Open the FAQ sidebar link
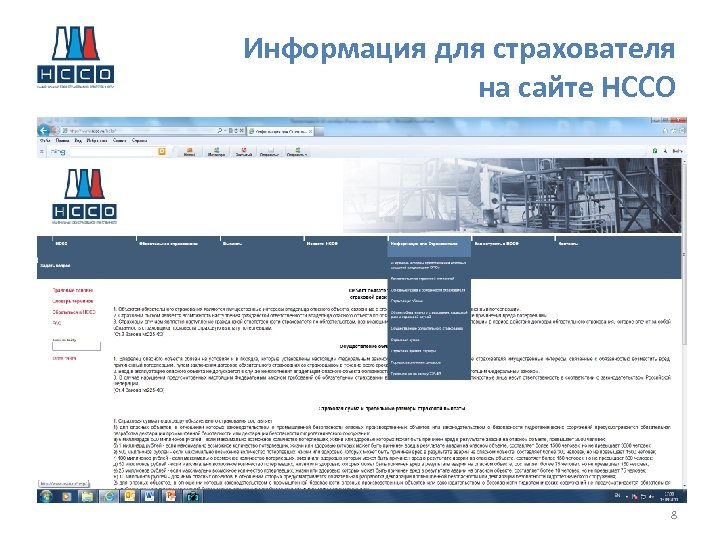 click(x=57, y=323)
